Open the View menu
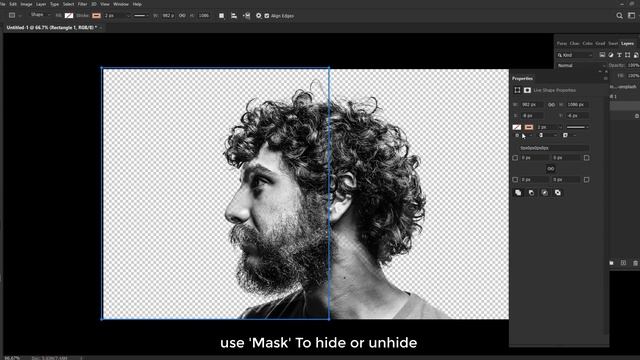 [105, 4]
